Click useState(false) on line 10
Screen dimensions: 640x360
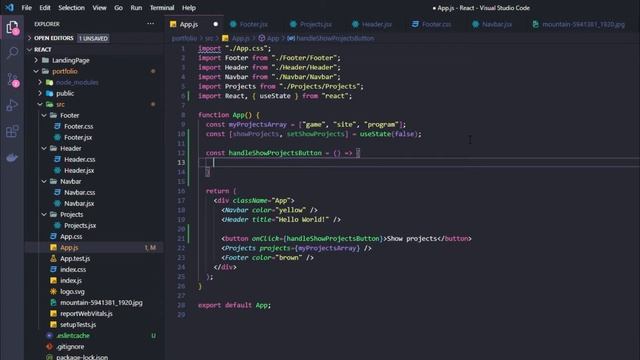390,134
